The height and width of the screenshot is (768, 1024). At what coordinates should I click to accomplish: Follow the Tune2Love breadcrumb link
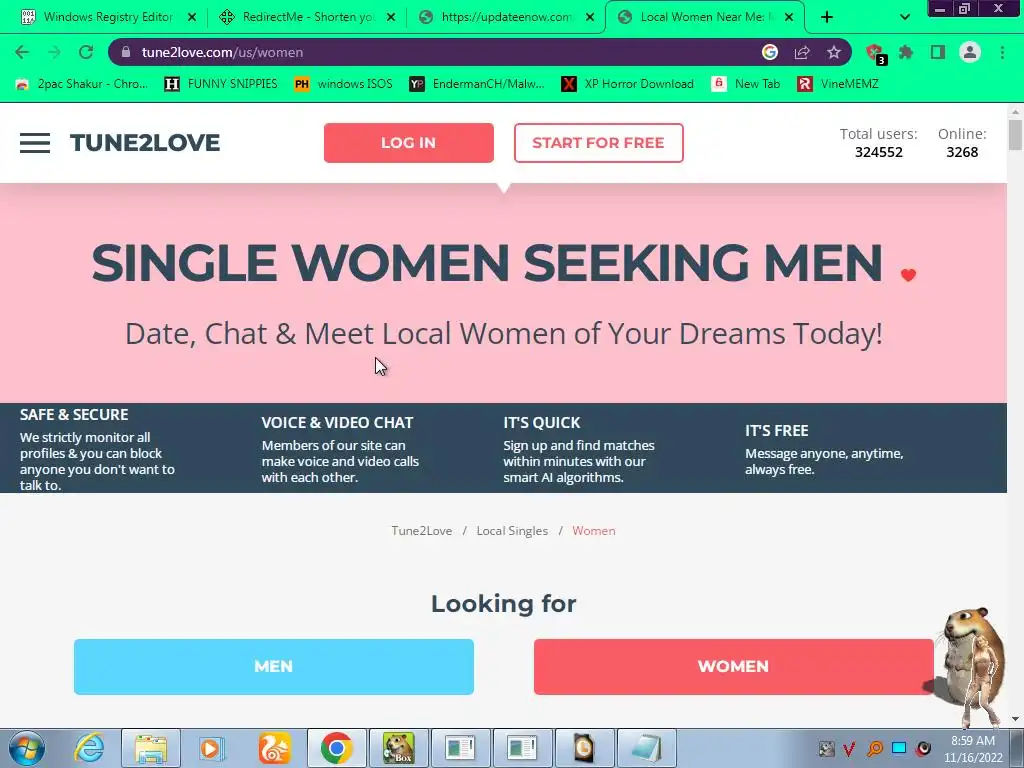coord(422,531)
